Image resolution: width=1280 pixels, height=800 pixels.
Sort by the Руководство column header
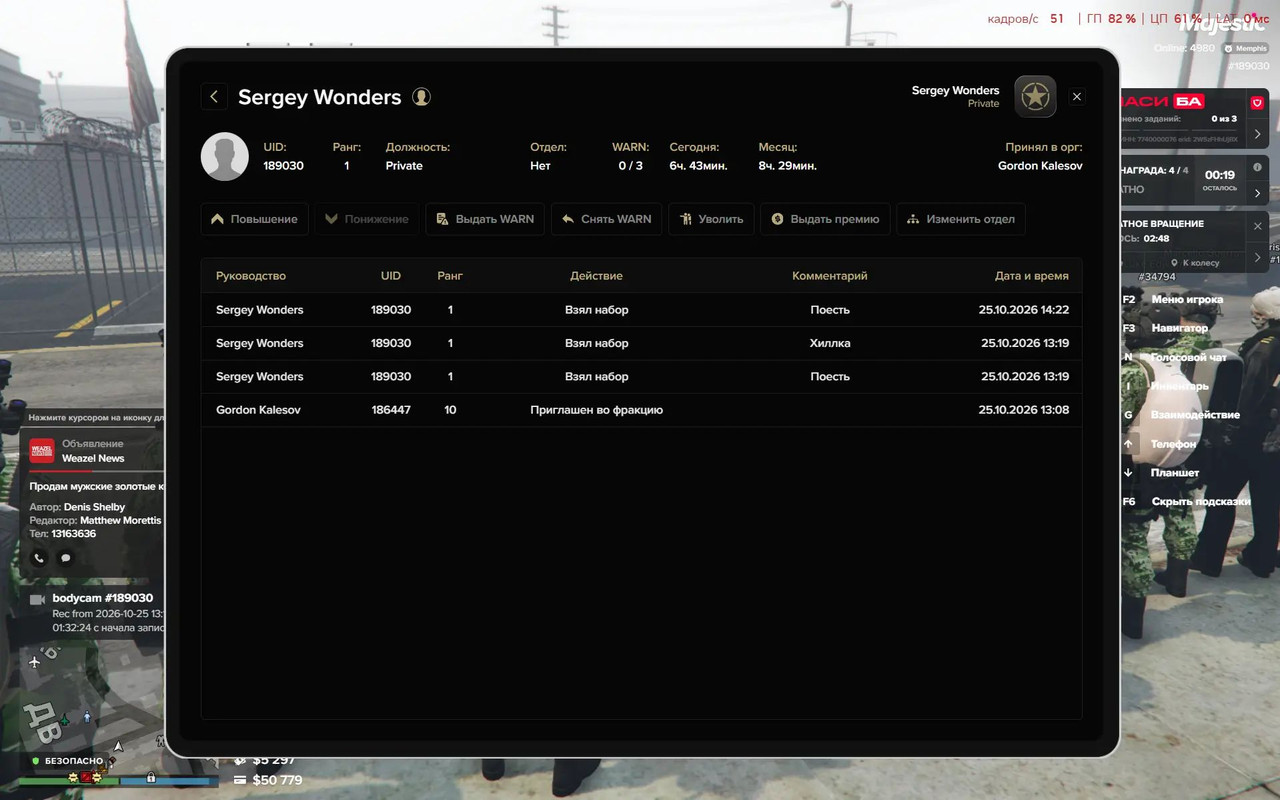click(x=251, y=276)
